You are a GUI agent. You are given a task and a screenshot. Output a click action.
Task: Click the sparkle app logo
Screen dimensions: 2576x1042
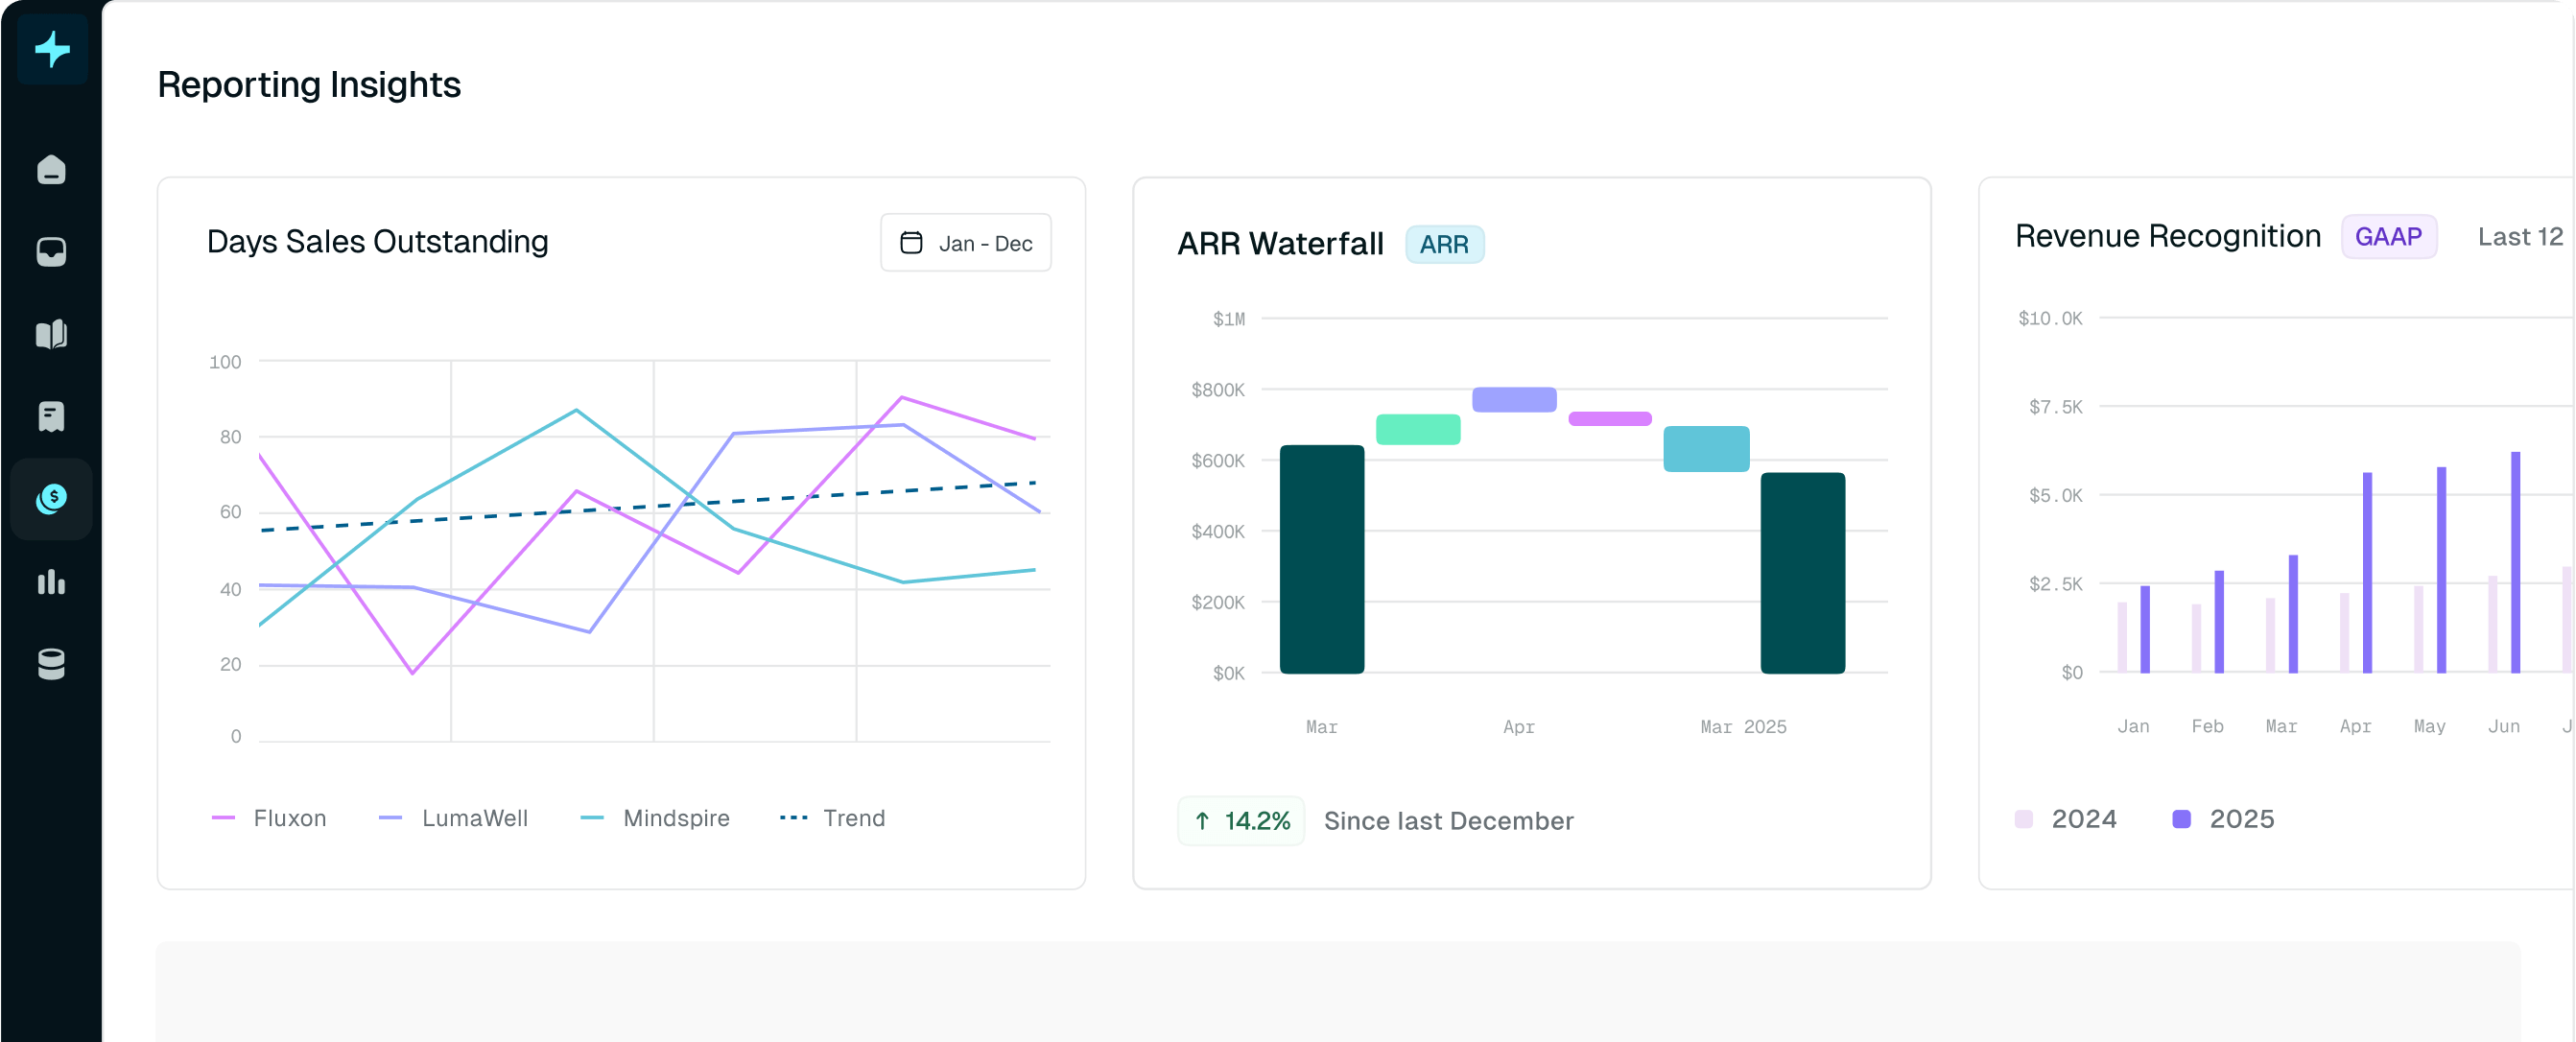click(52, 48)
